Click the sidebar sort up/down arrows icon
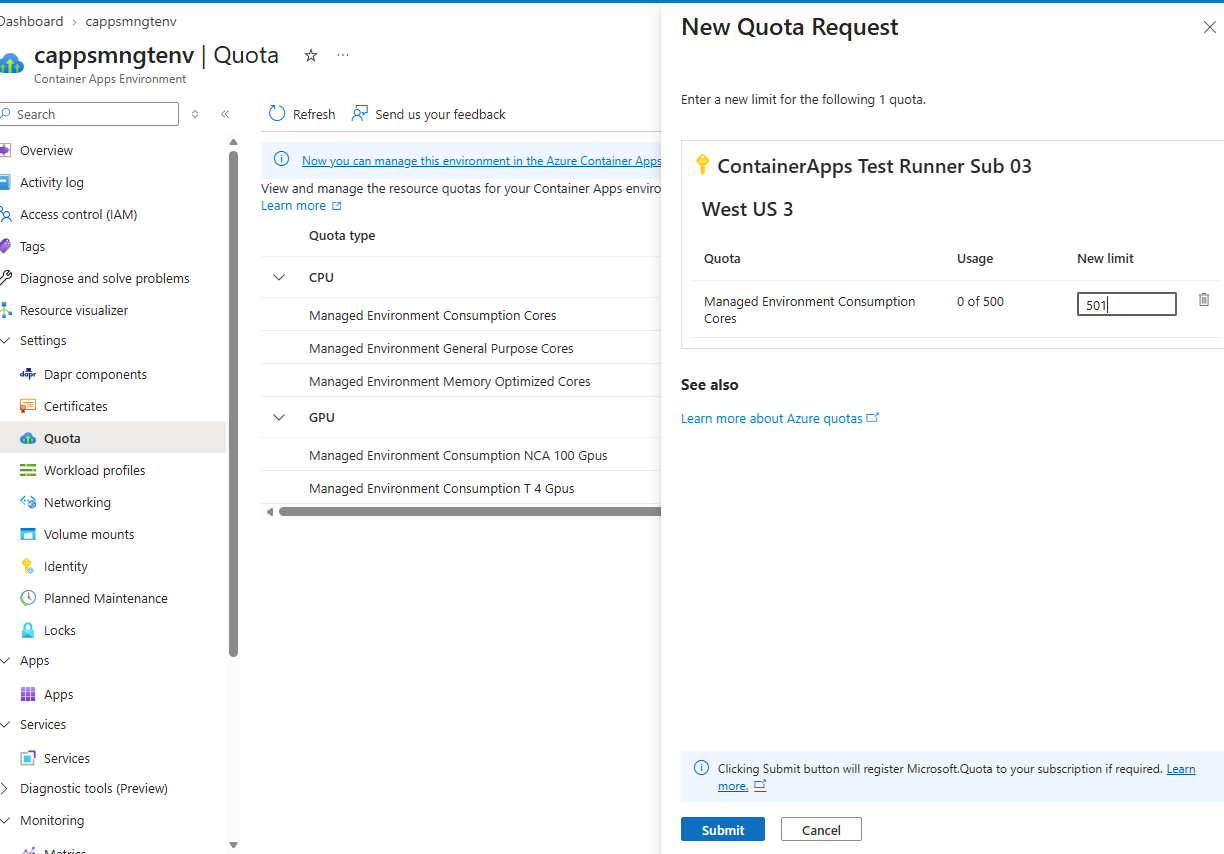Viewport: 1224px width, 854px height. pos(195,114)
